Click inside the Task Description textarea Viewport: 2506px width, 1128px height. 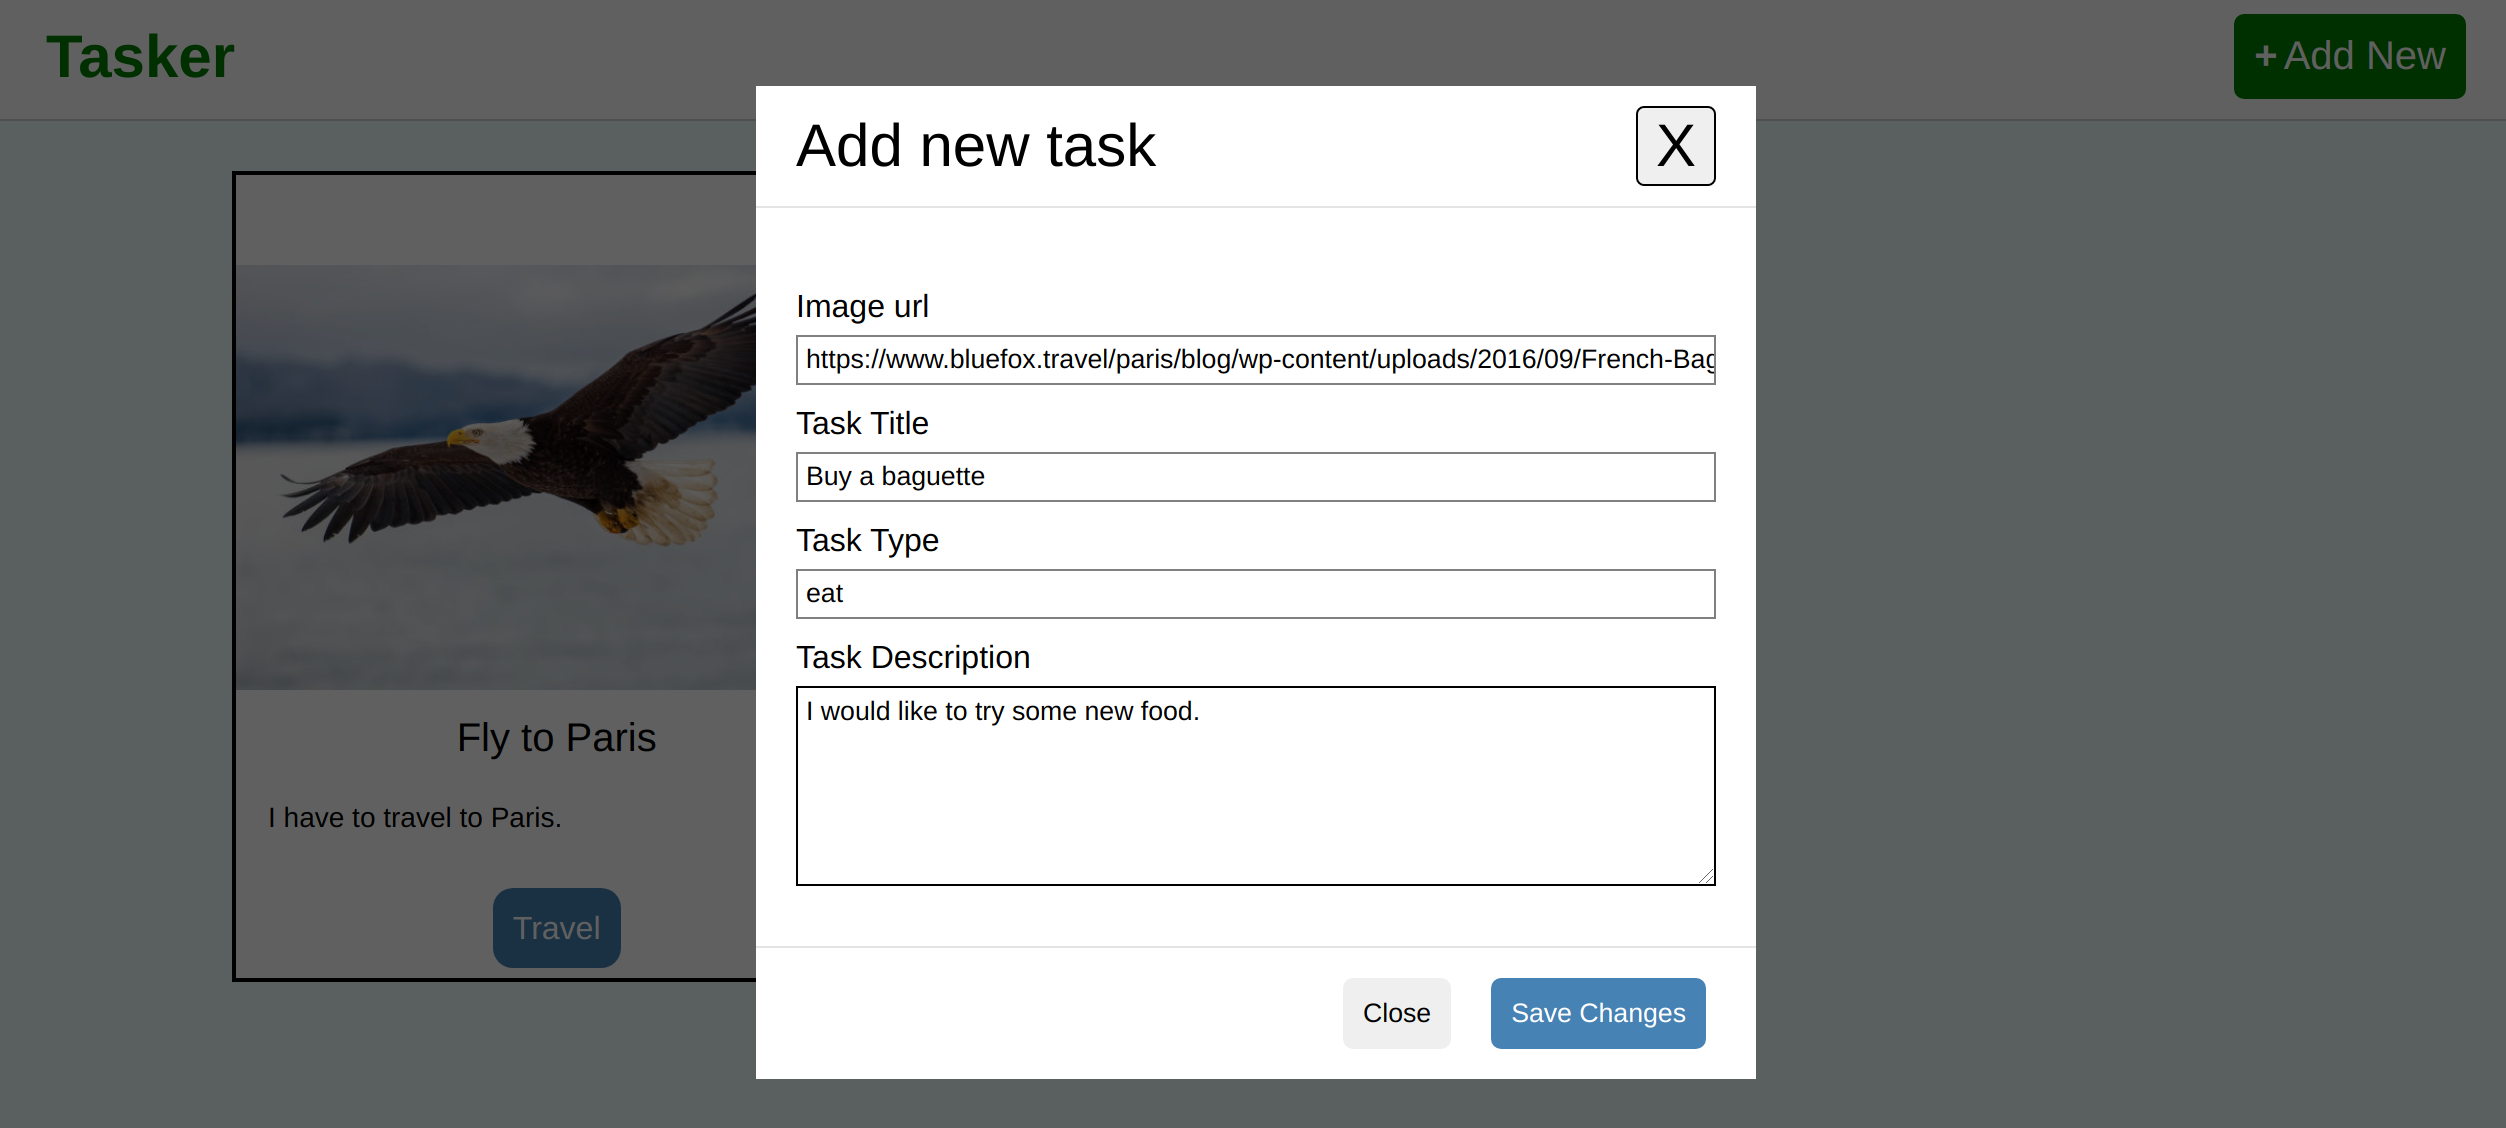[x=1255, y=786]
